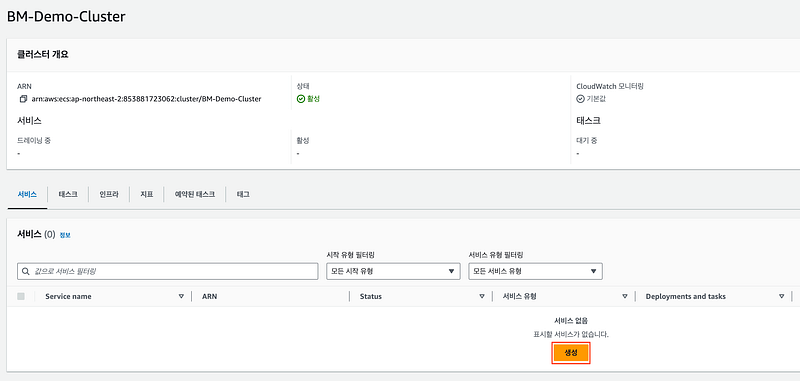Click the cluster ARN value text
The height and width of the screenshot is (381, 800).
[x=146, y=99]
